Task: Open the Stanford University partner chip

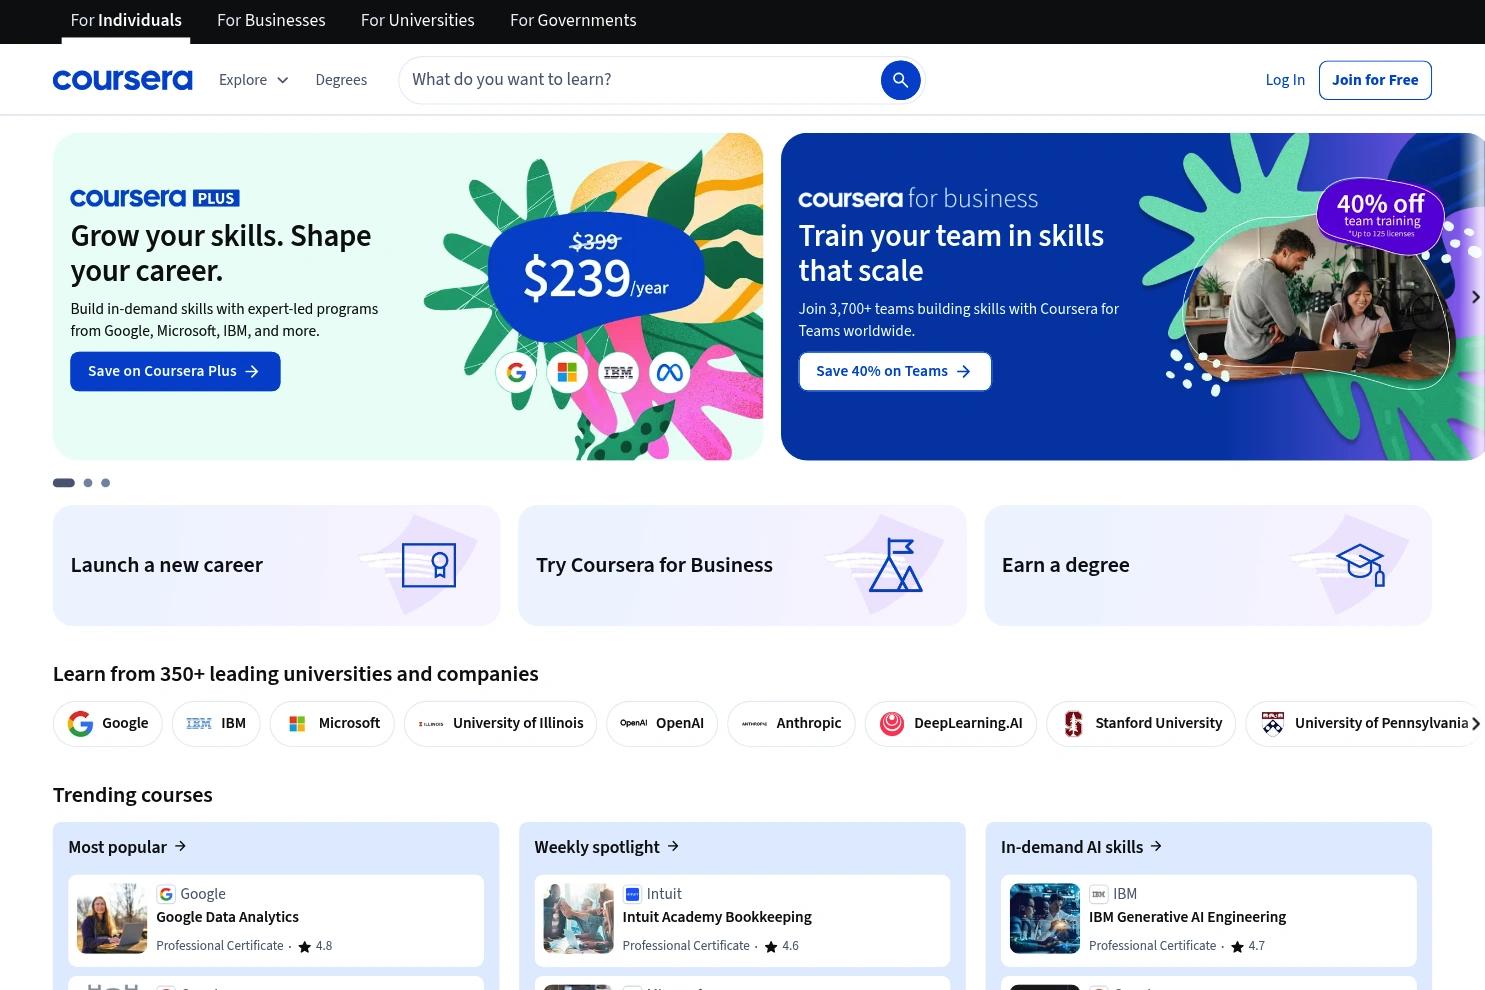Action: click(1141, 723)
